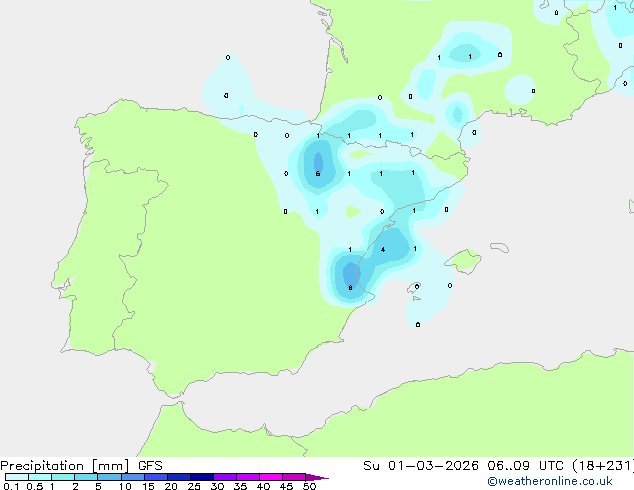Viewport: 634px width, 490px height.
Task: Select the 0.5–1 mm legend color swatch
Action: click(40, 477)
